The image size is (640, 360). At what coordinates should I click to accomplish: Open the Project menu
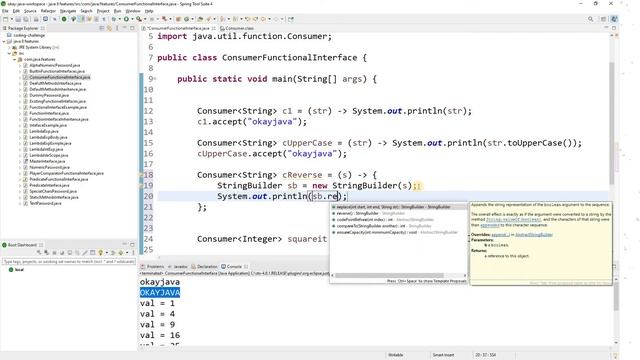[103, 11]
